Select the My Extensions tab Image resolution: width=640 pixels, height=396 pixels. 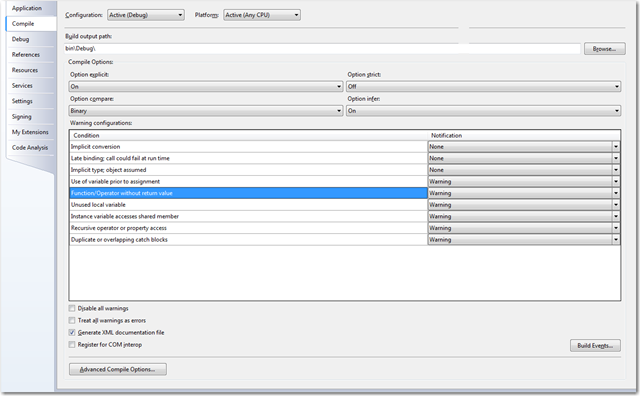click(30, 132)
